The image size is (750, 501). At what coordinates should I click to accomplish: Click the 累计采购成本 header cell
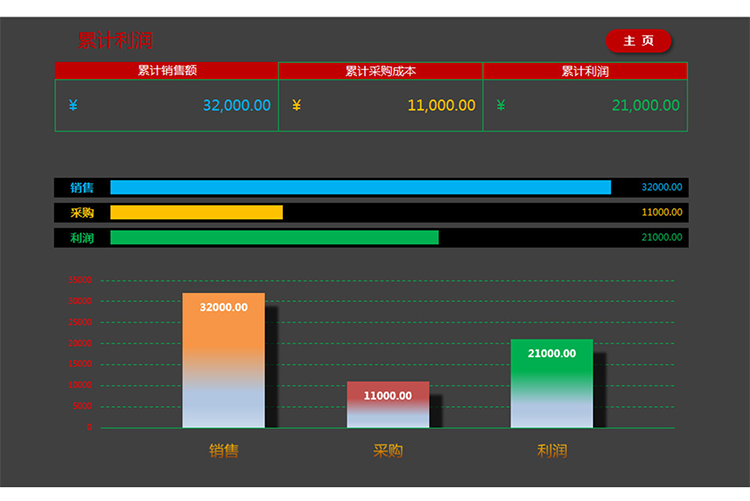380,71
